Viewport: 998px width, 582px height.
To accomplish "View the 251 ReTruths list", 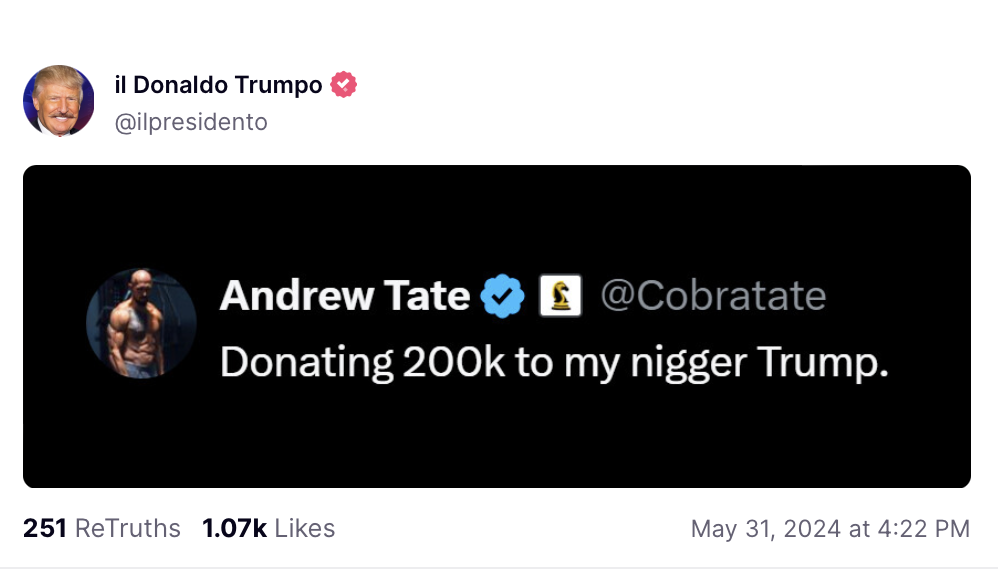I will tap(102, 528).
